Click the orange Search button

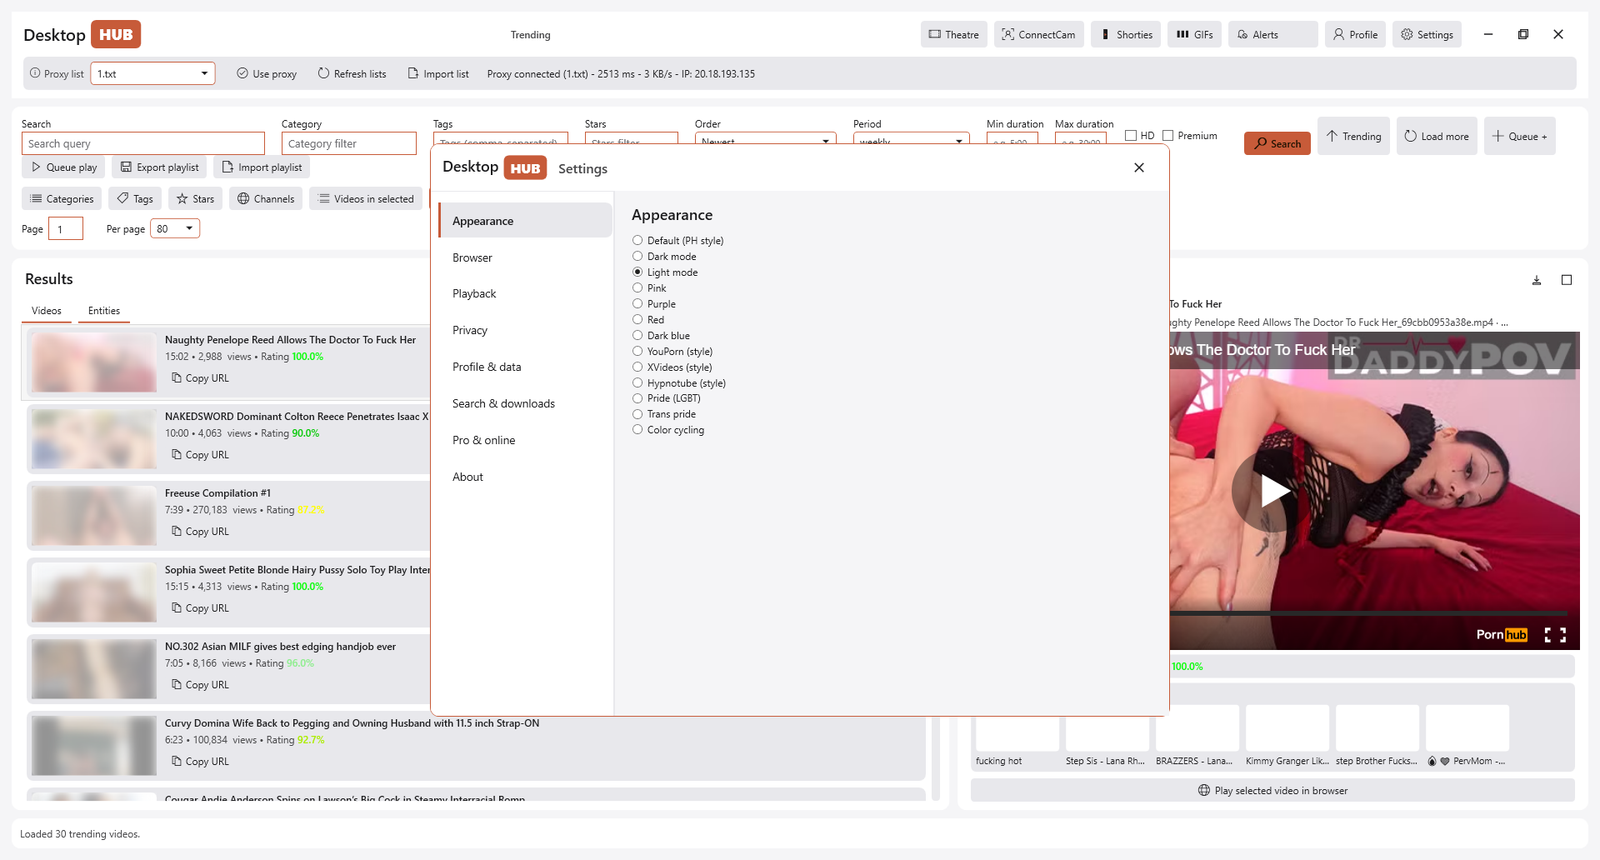1277,143
